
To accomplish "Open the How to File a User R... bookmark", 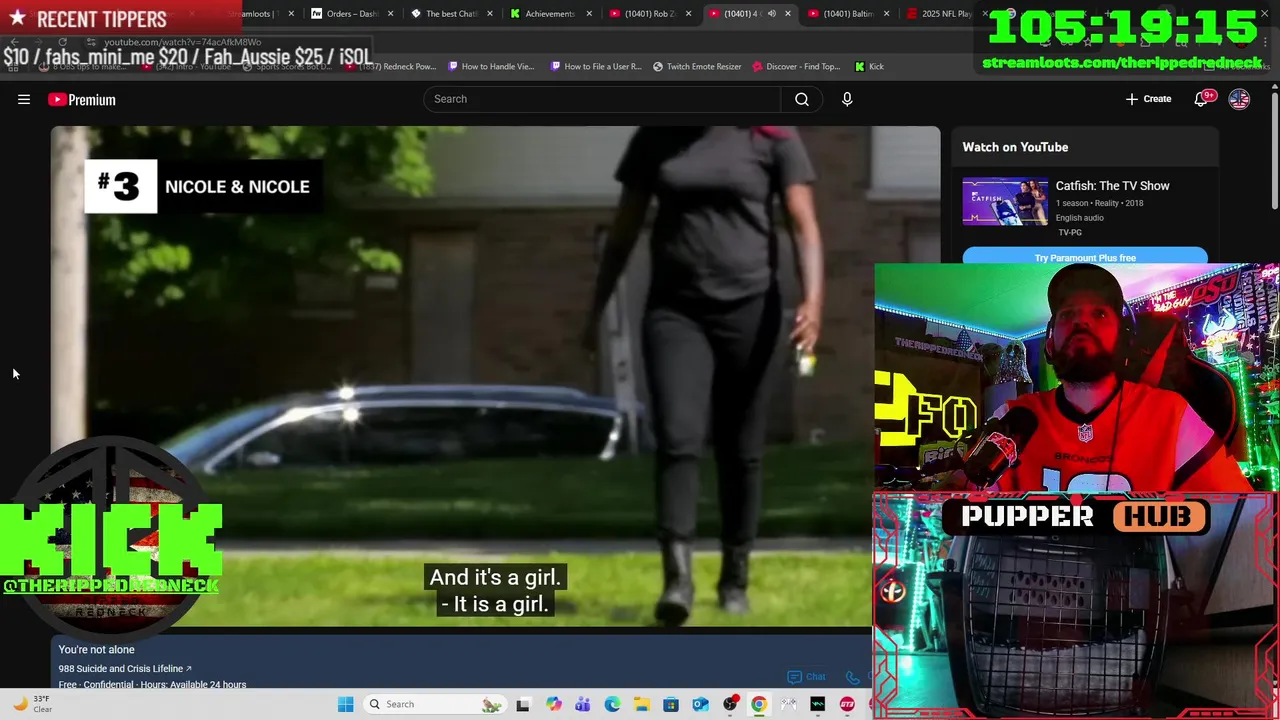I will (595, 66).
